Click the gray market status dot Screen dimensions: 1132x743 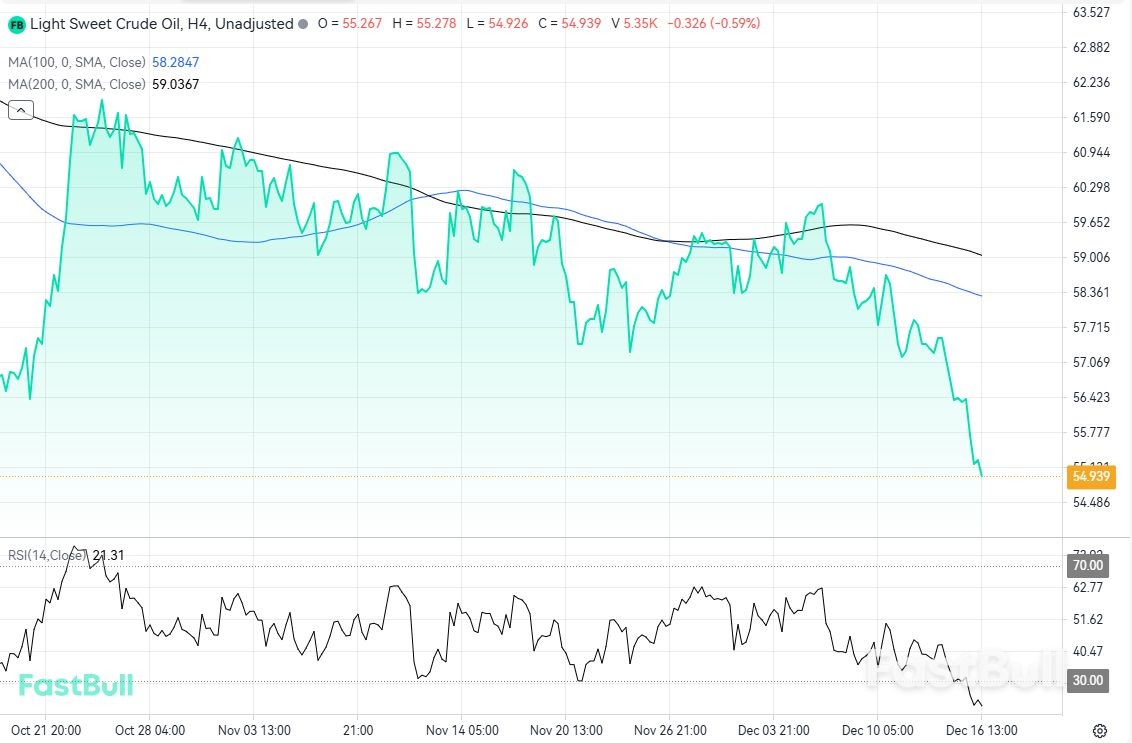point(304,23)
